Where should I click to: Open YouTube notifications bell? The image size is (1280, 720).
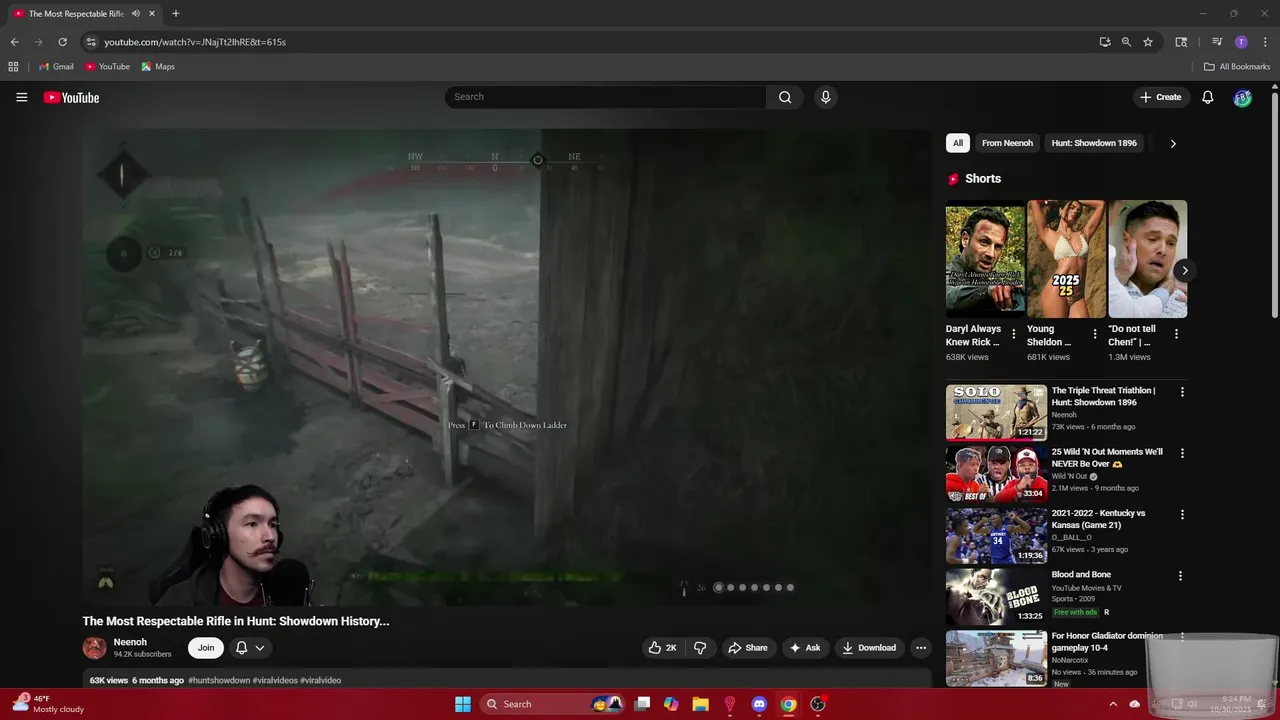coord(1207,97)
